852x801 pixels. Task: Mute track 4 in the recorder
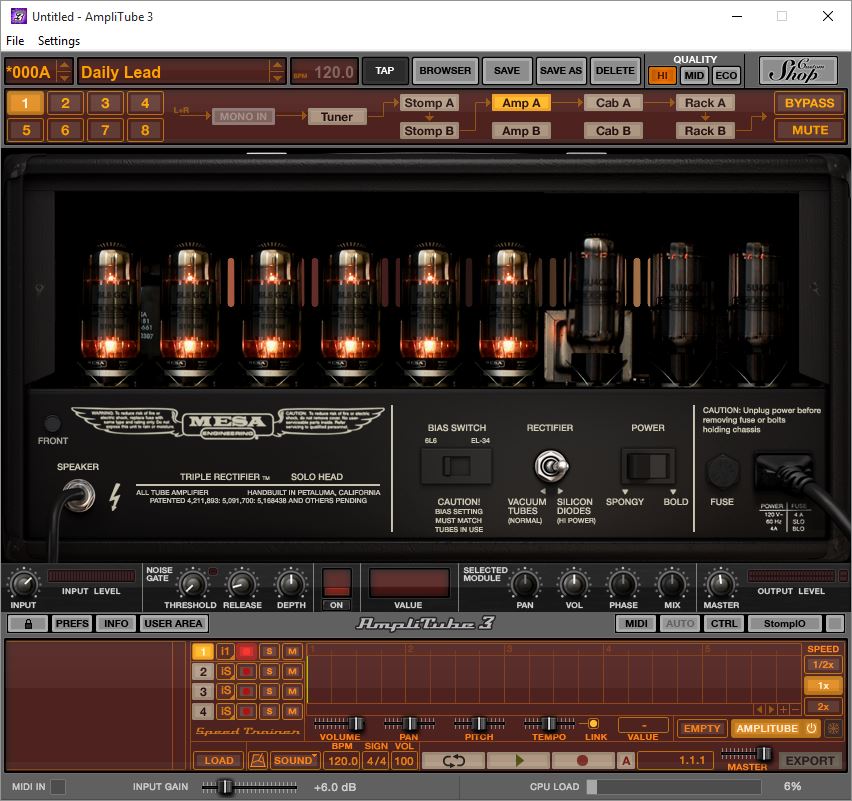click(x=292, y=711)
